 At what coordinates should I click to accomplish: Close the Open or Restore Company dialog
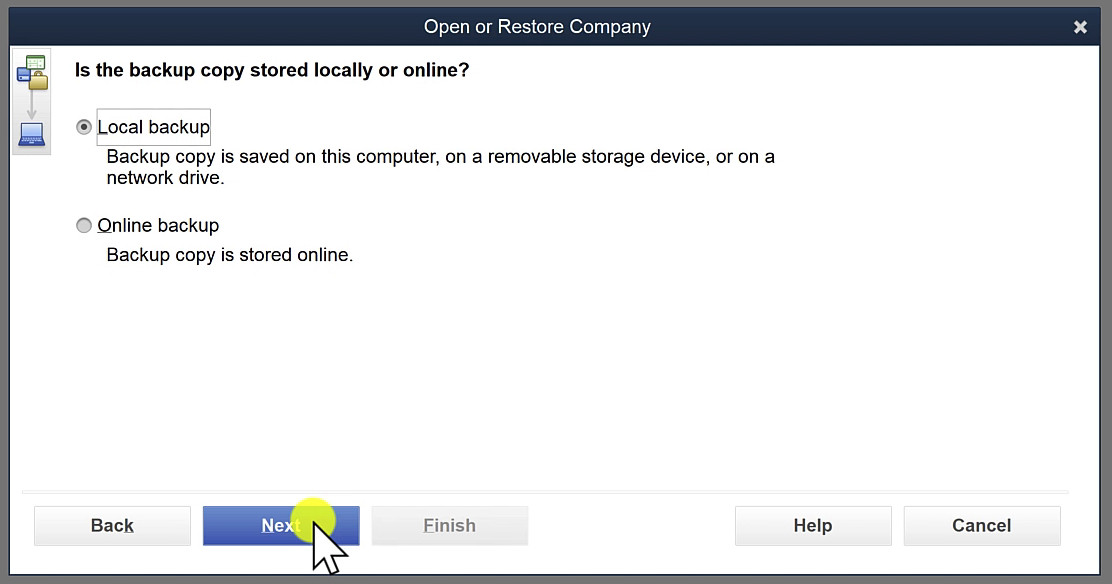click(1080, 27)
